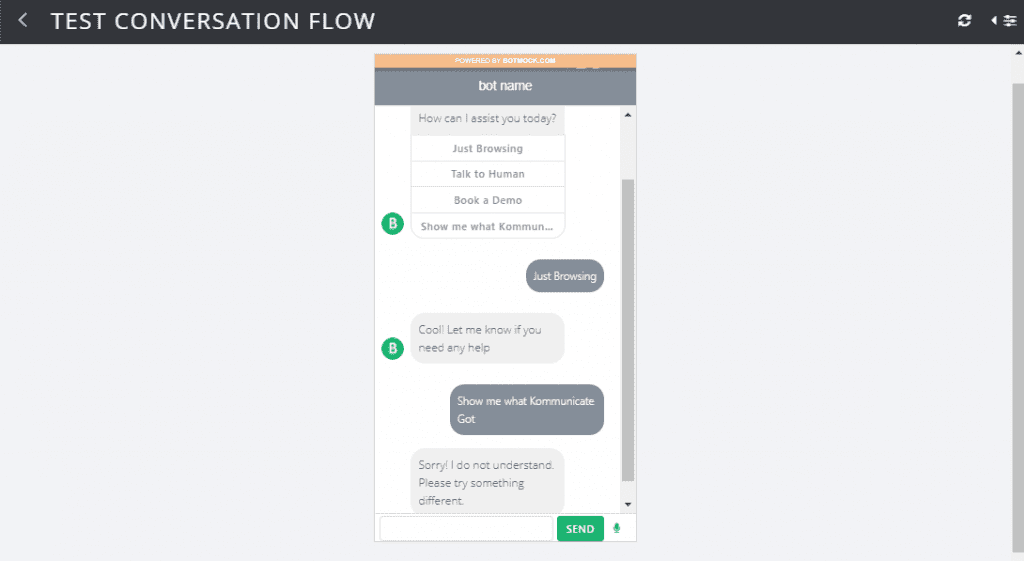
Task: Click the chat window scrollbar thumb
Action: click(x=628, y=330)
